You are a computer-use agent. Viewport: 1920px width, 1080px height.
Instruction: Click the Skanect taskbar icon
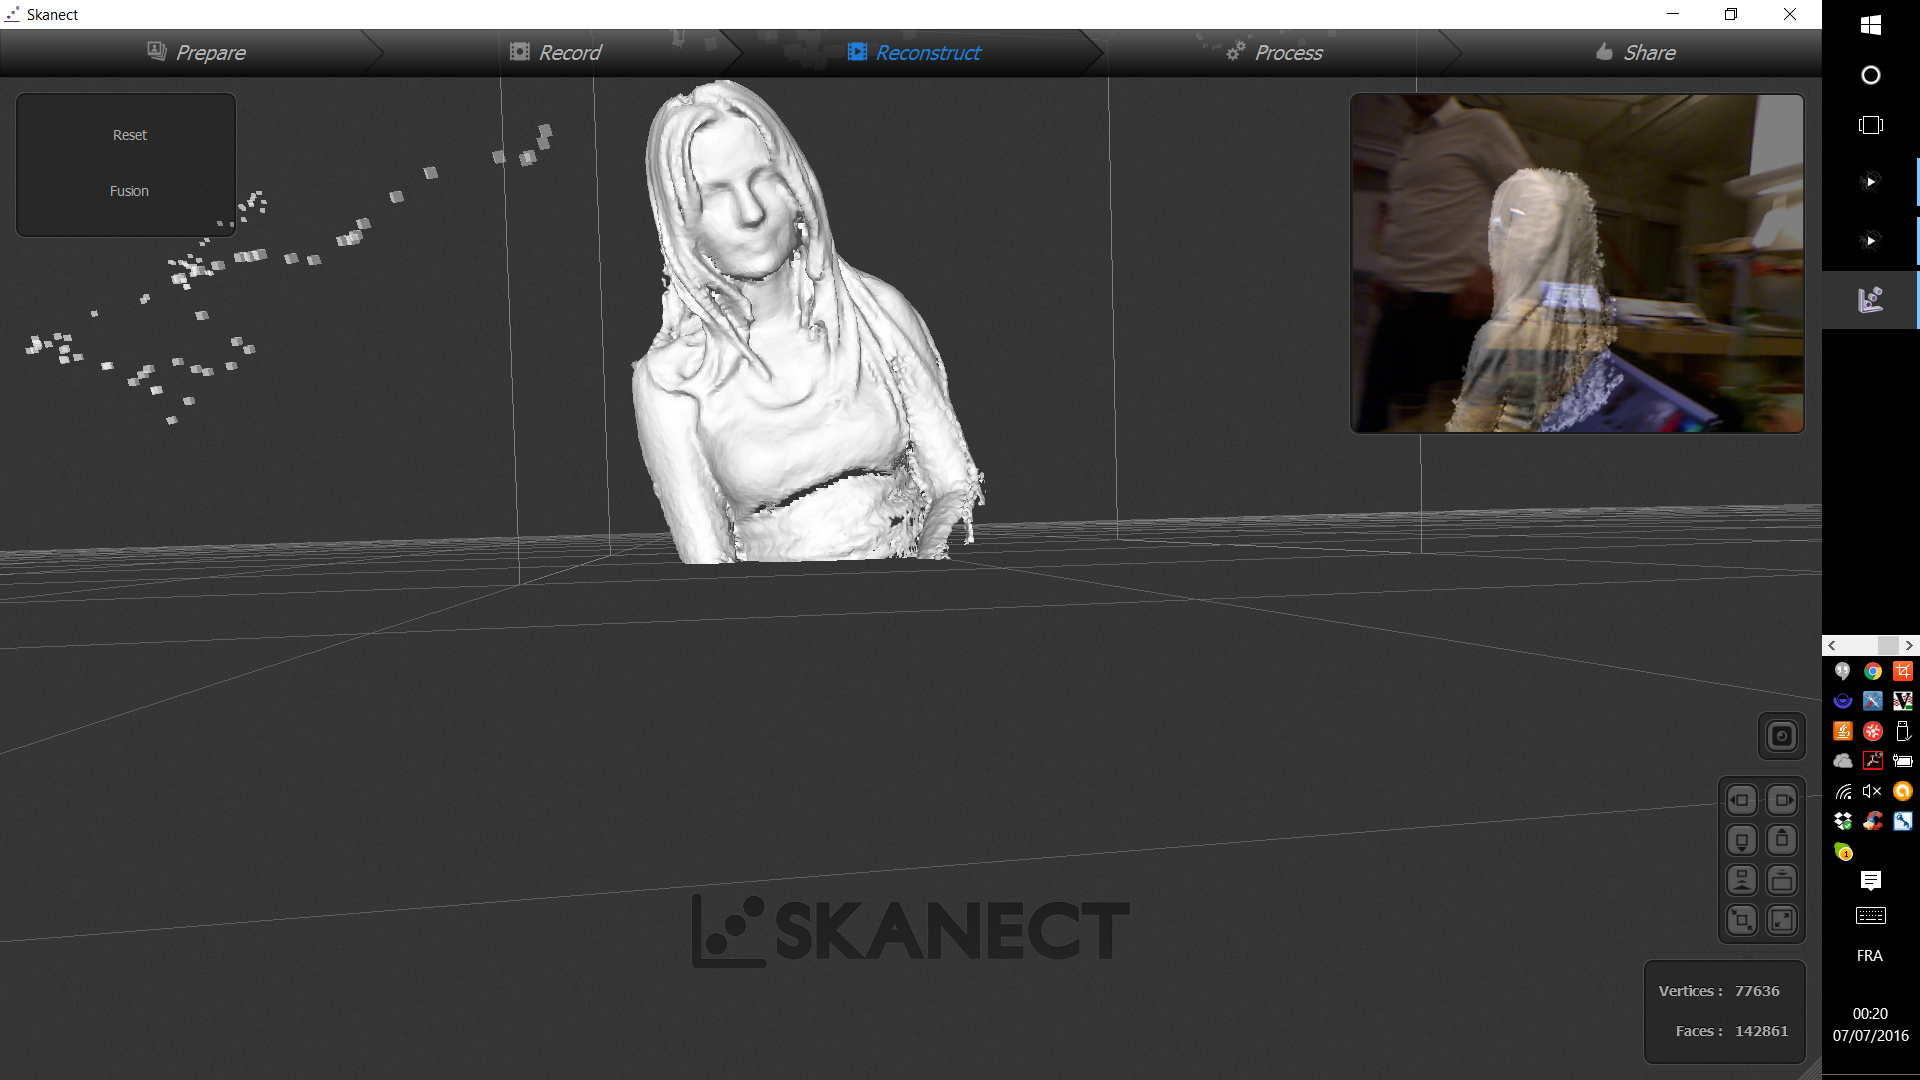click(1870, 299)
